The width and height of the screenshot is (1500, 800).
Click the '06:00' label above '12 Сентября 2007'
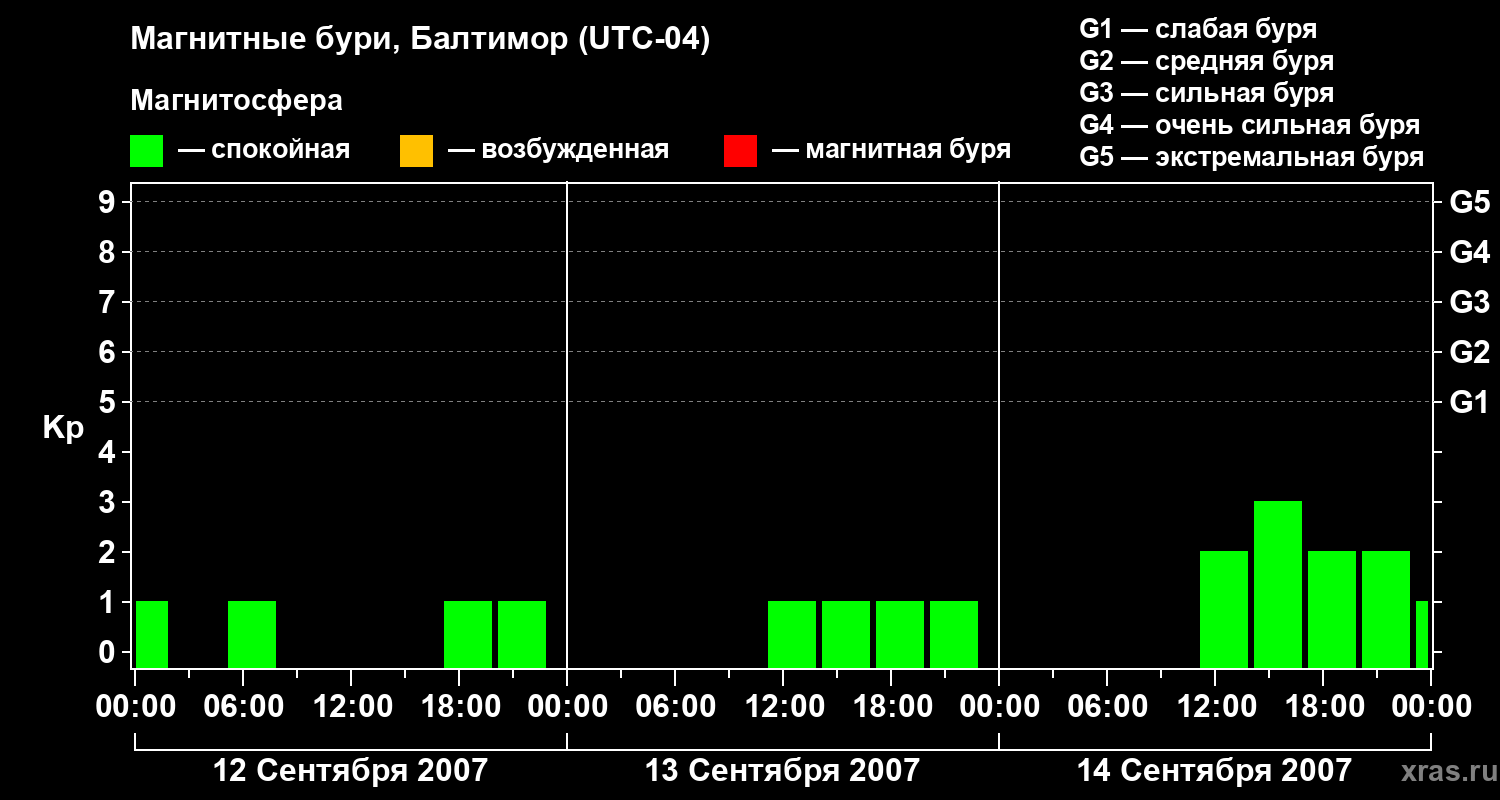243,707
